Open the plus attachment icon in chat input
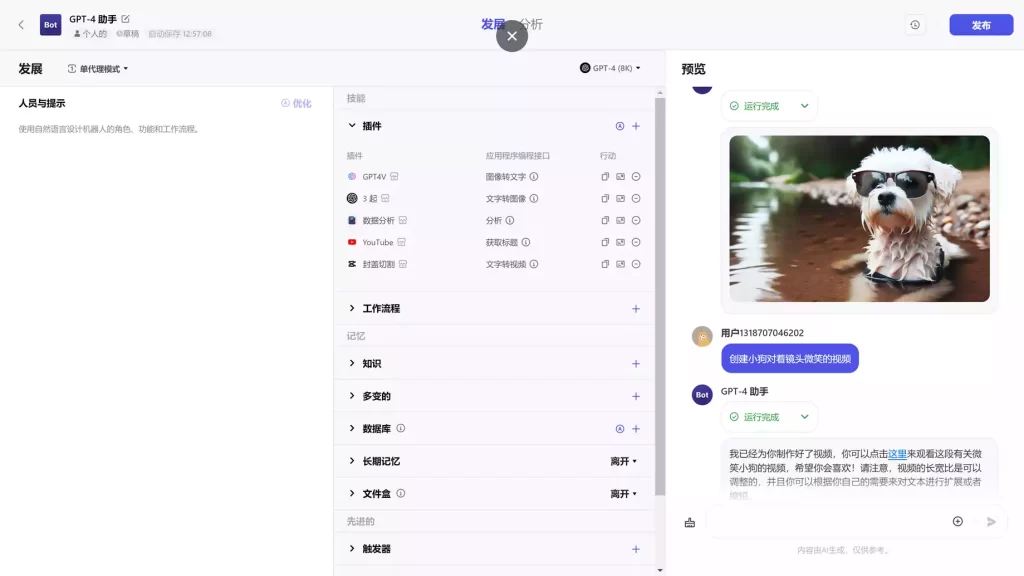 coord(957,521)
